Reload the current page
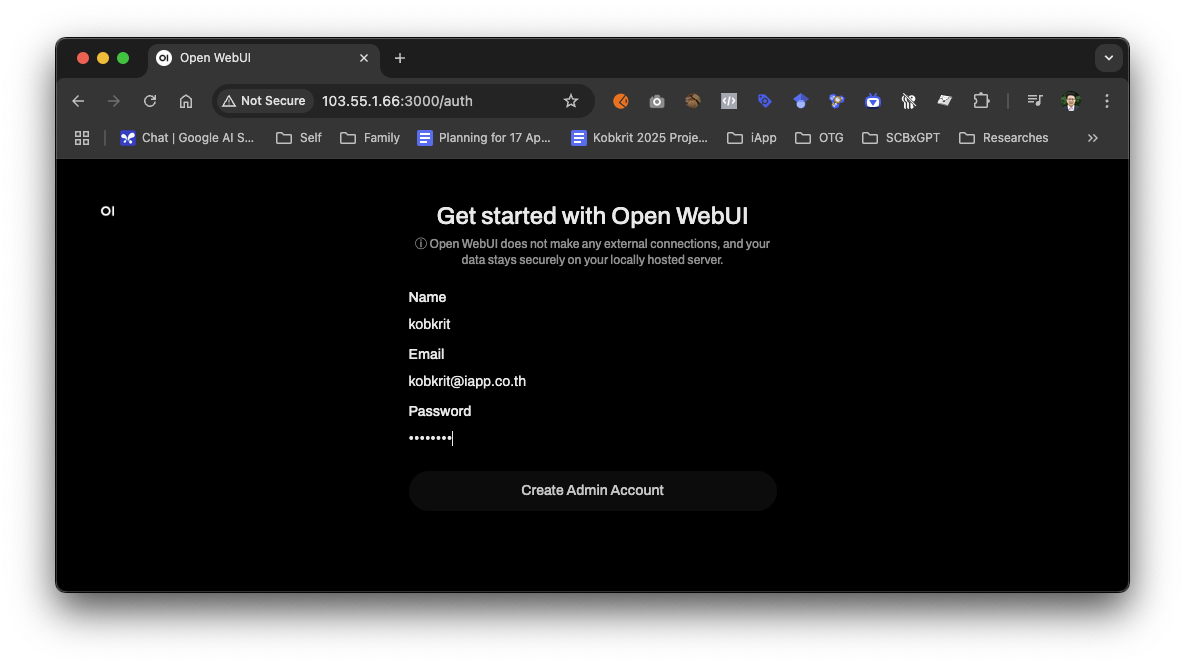This screenshot has height=666, width=1185. [150, 101]
